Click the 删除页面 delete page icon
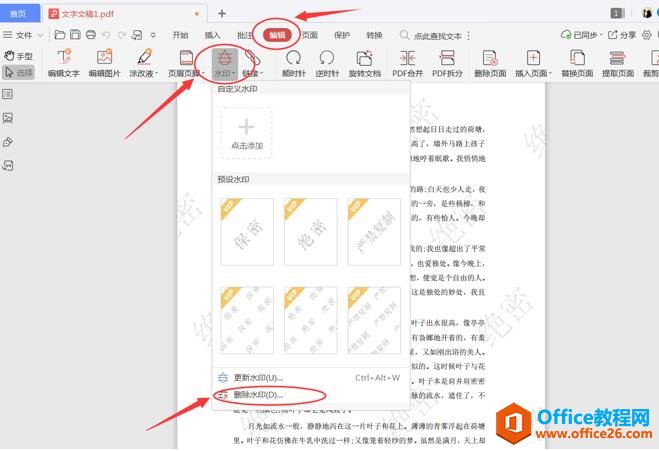 pyautogui.click(x=489, y=63)
